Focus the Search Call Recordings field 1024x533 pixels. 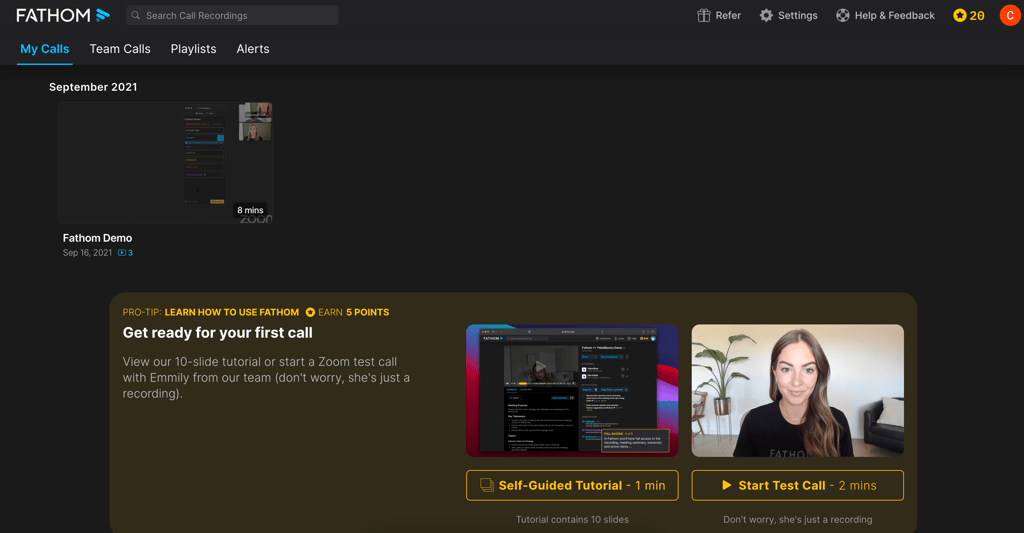(x=232, y=15)
